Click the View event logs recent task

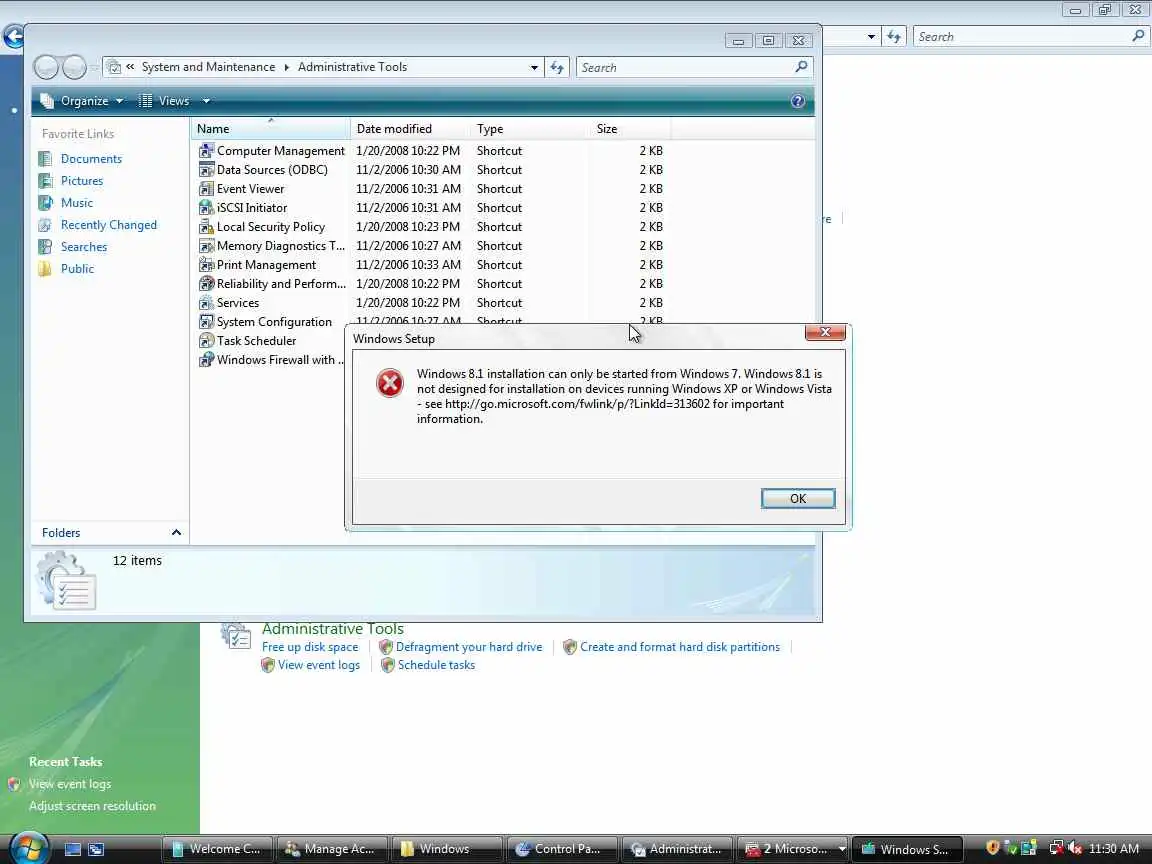[x=70, y=784]
